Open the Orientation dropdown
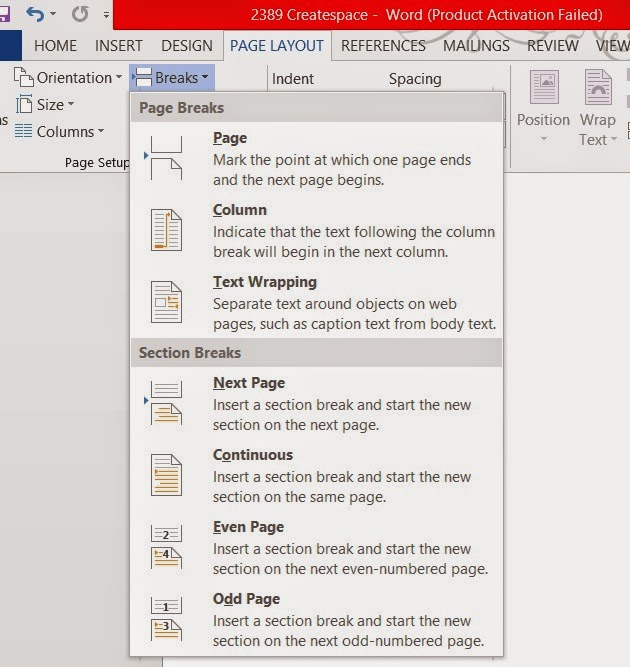Image resolution: width=630 pixels, height=667 pixels. [68, 78]
